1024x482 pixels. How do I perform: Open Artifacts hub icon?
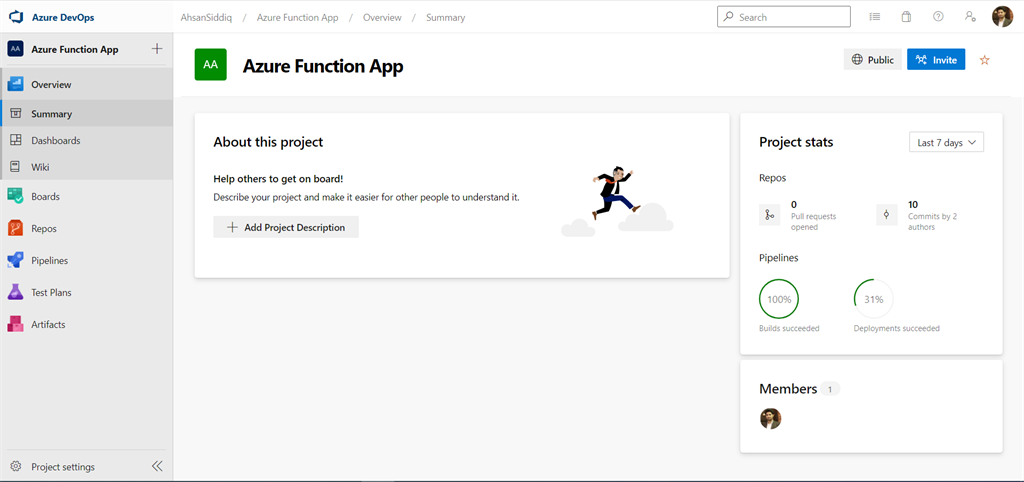pyautogui.click(x=16, y=325)
